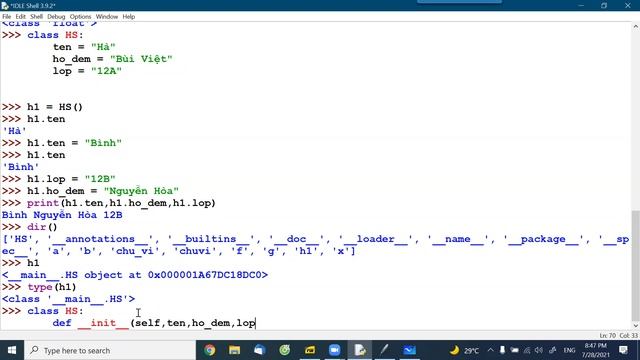Open the Help menu
640x360 pixels.
129,17
